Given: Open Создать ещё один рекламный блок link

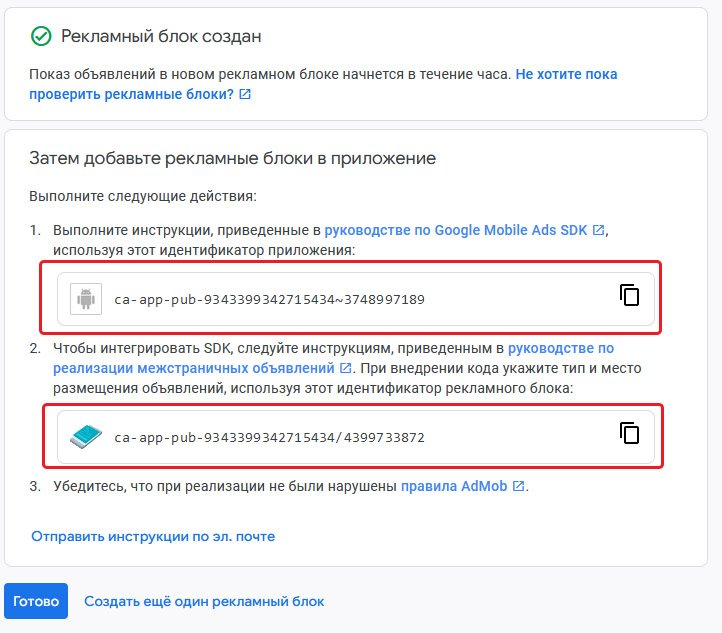Looking at the screenshot, I should coord(204,601).
